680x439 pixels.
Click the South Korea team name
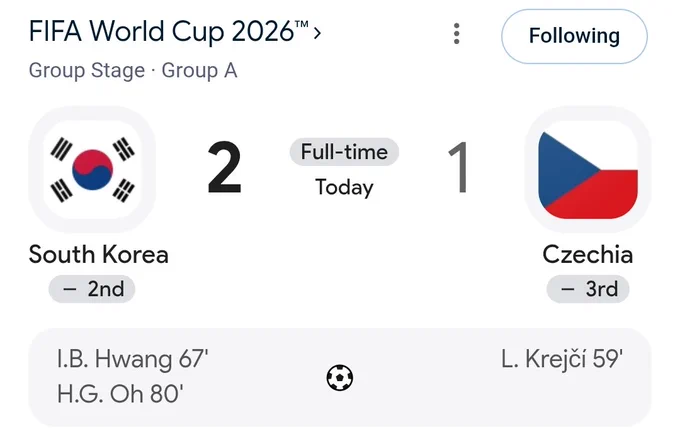tap(98, 254)
